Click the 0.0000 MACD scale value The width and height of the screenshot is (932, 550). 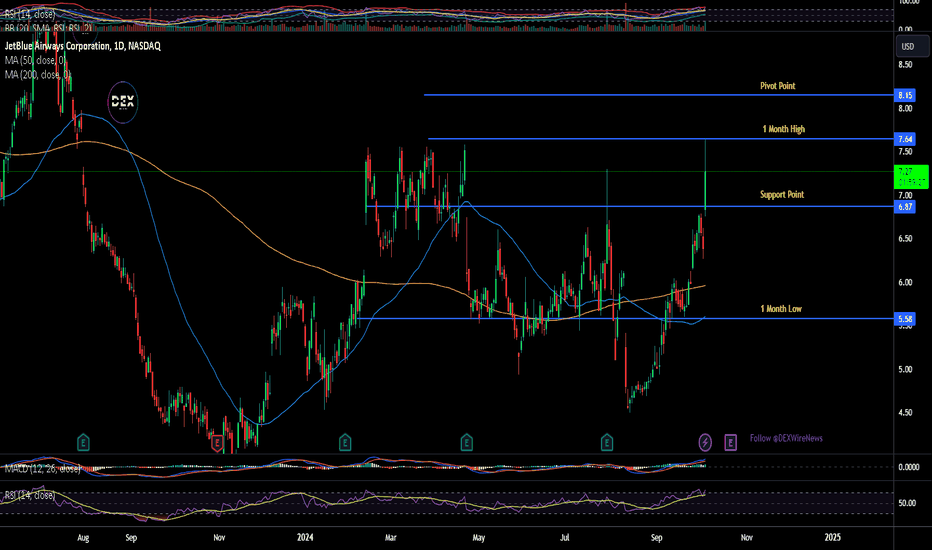tap(908, 467)
